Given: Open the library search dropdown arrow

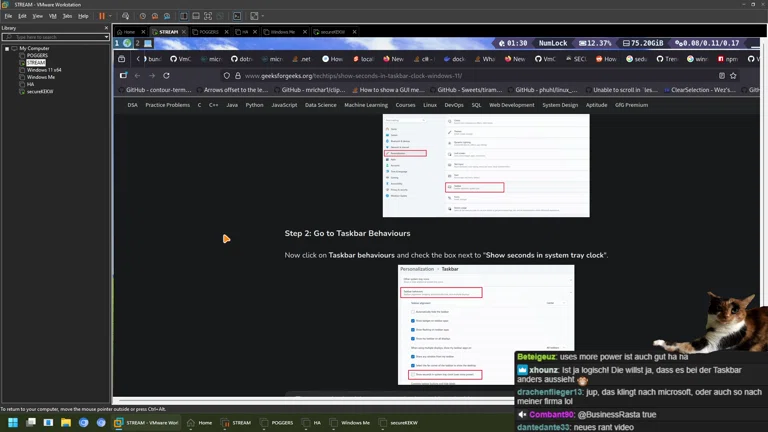Looking at the screenshot, I should 106,37.
